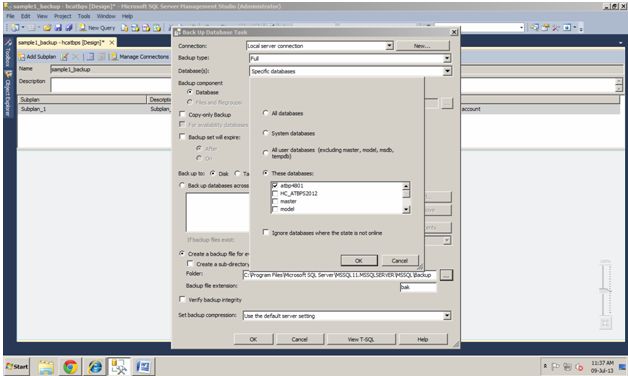Click the New... connection button
This screenshot has width=628, height=376.
[x=422, y=46]
